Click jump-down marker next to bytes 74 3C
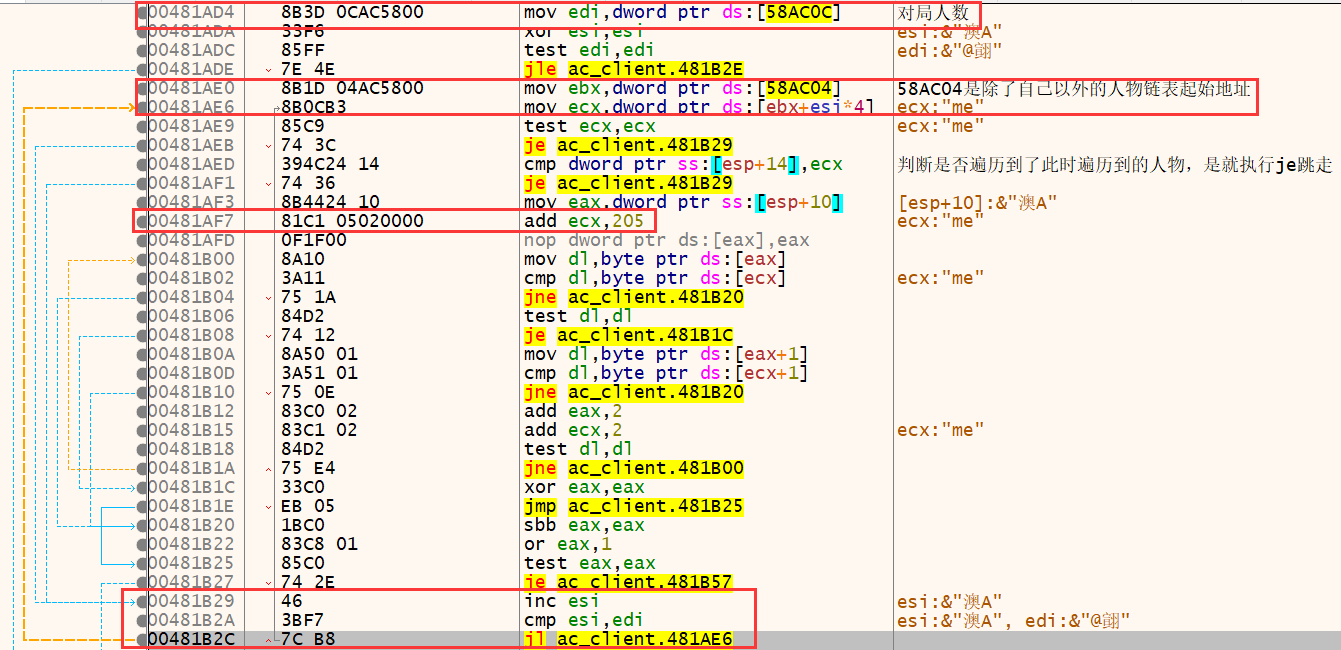Screen dimensions: 1341x650 [x=268, y=145]
